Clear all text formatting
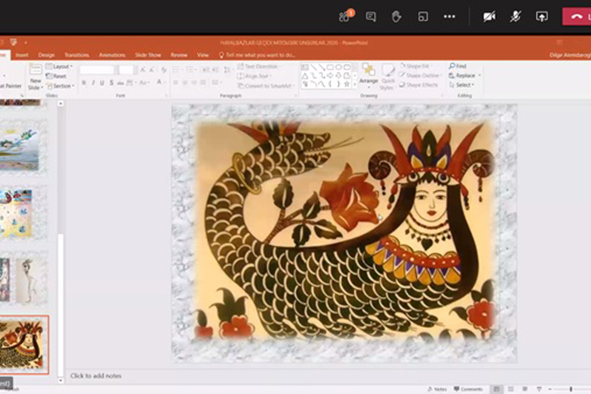591x394 pixels. 164,70
